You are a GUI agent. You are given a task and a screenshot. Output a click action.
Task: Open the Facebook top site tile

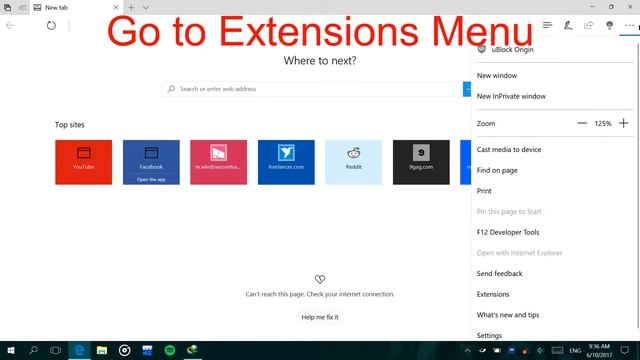151,162
